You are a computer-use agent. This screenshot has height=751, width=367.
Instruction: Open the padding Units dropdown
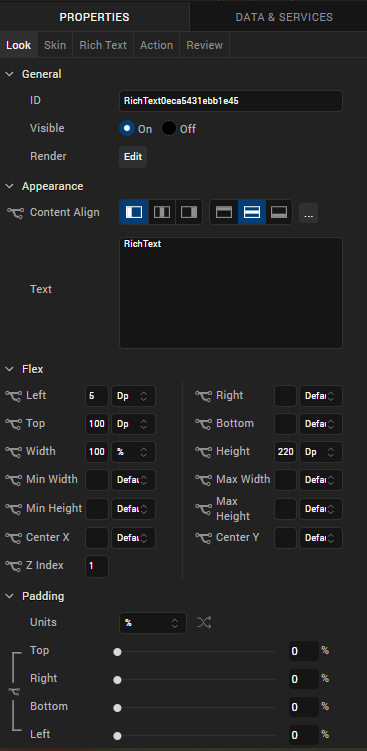coord(152,623)
